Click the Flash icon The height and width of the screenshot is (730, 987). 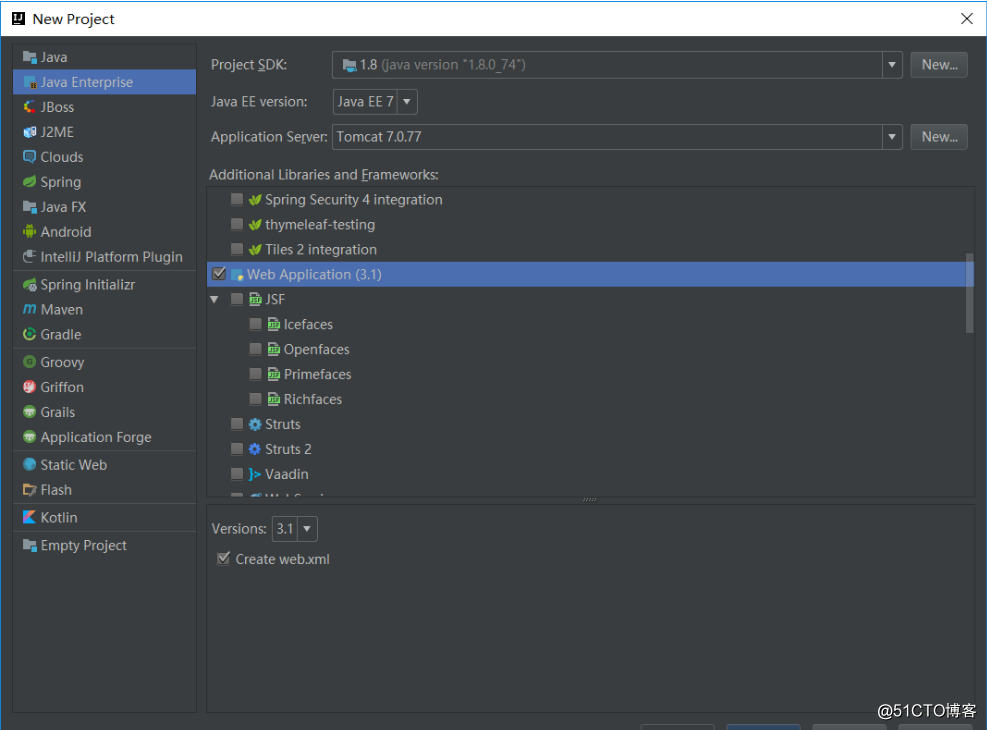(x=30, y=490)
